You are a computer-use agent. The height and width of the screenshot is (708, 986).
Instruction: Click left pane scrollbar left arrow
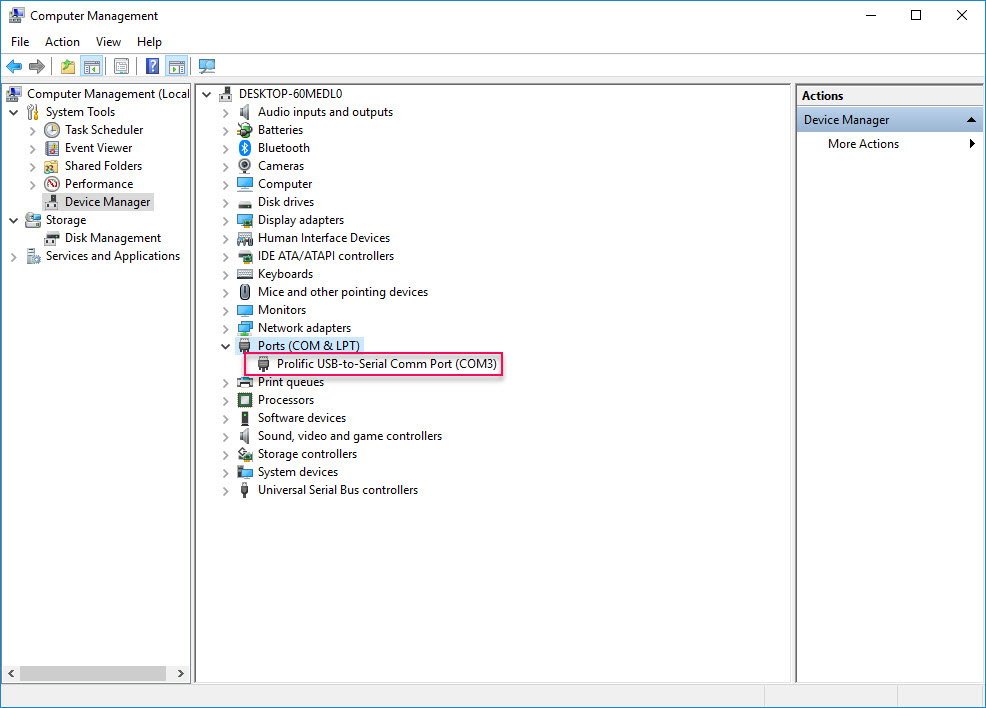pyautogui.click(x=11, y=673)
